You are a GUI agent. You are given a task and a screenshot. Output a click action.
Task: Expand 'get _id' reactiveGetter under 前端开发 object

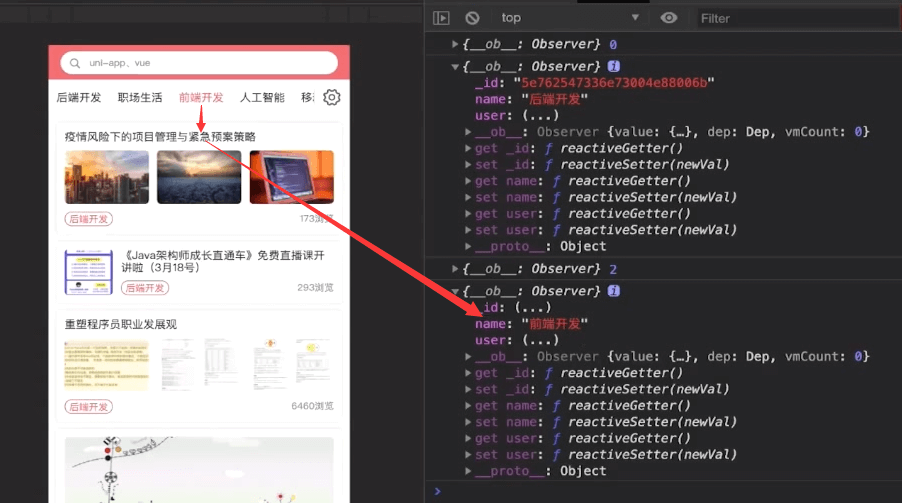coord(468,373)
